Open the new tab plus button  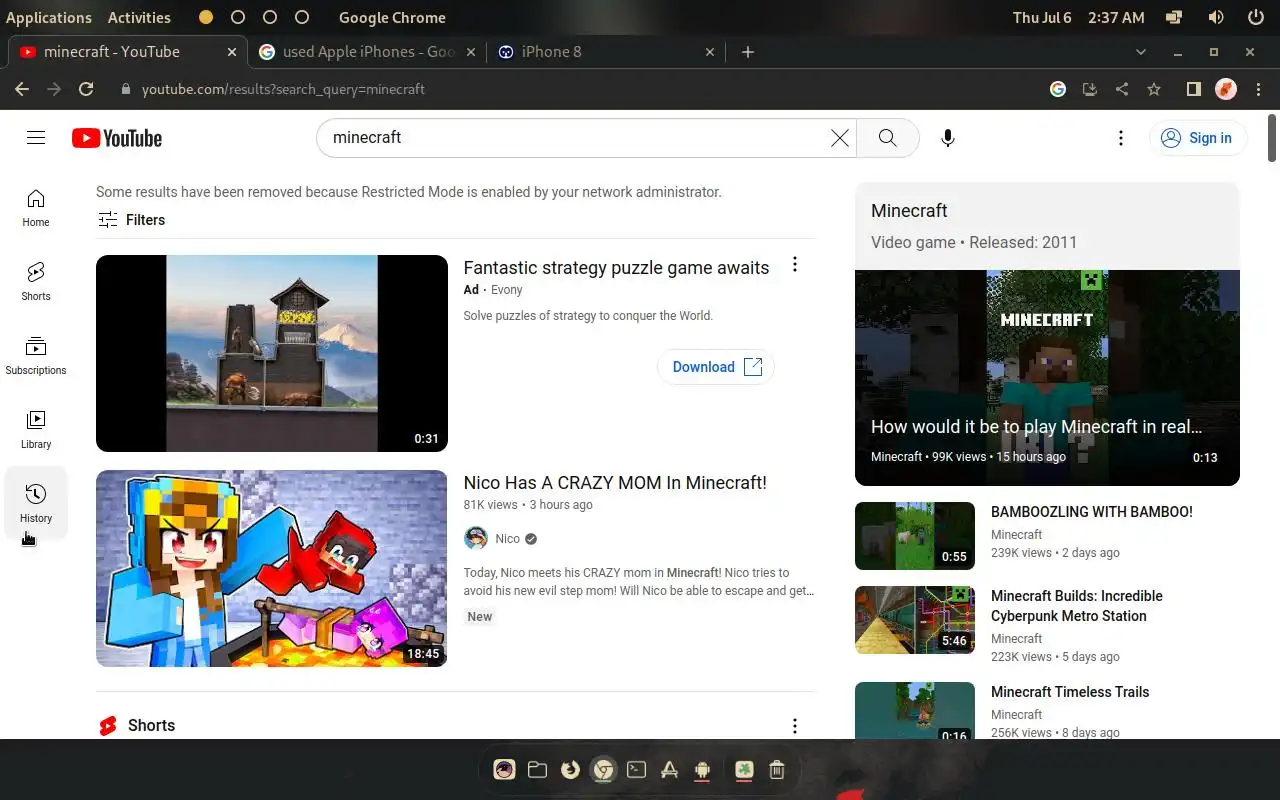pos(748,52)
